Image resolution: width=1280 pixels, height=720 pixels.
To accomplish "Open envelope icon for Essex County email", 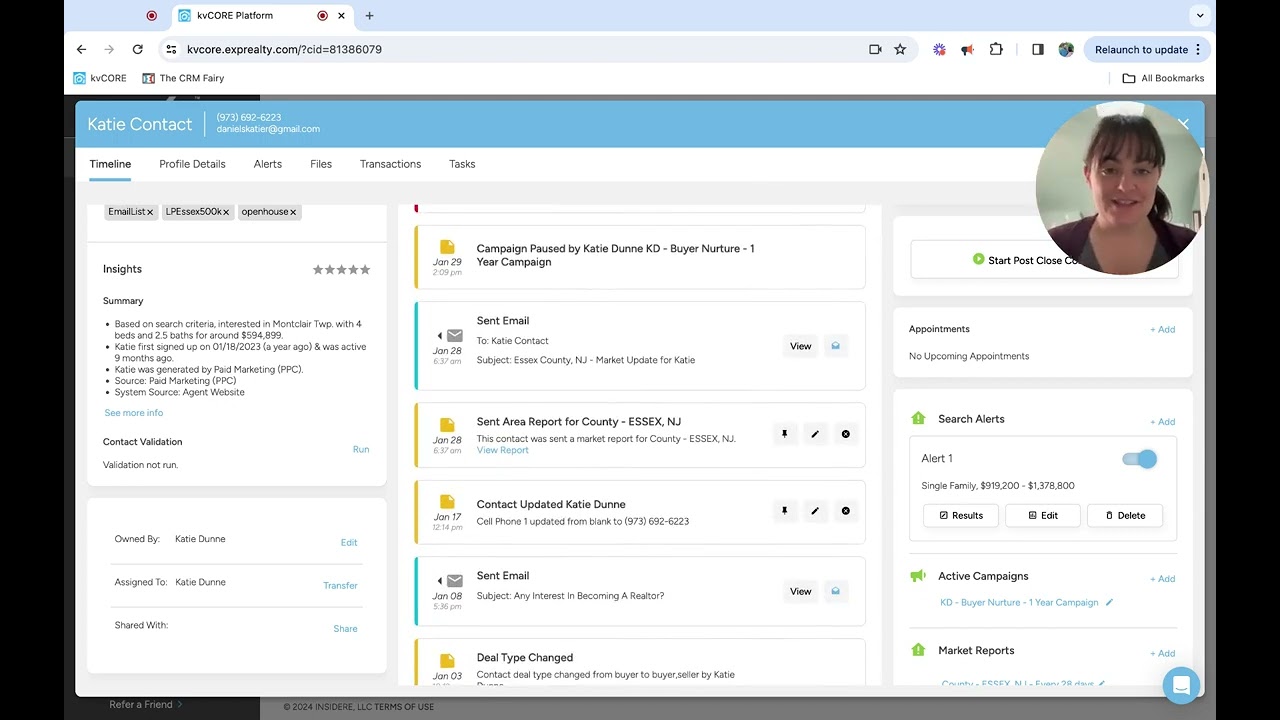I will pos(835,346).
